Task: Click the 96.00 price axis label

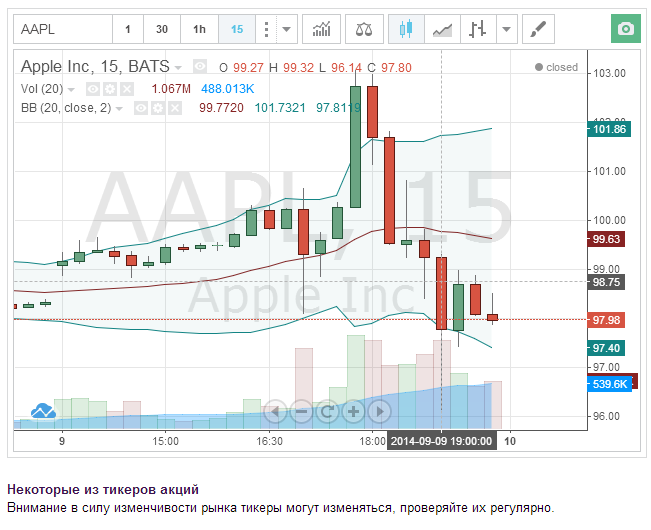Action: (x=606, y=416)
